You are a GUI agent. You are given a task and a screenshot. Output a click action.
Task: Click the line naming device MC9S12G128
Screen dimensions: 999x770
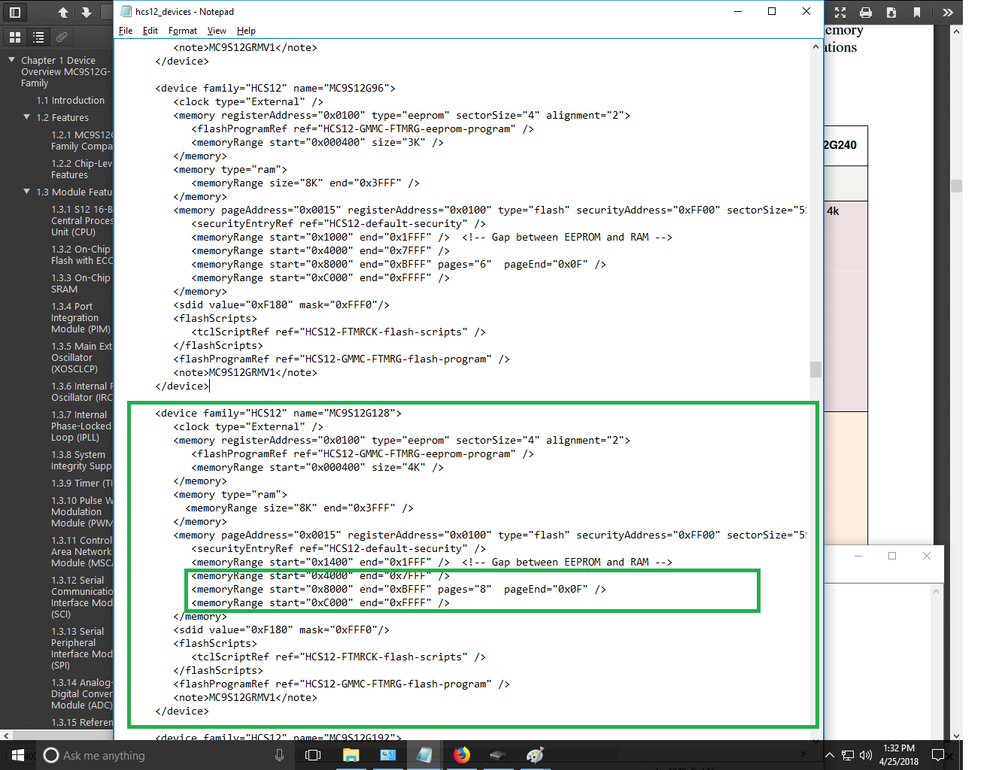278,413
